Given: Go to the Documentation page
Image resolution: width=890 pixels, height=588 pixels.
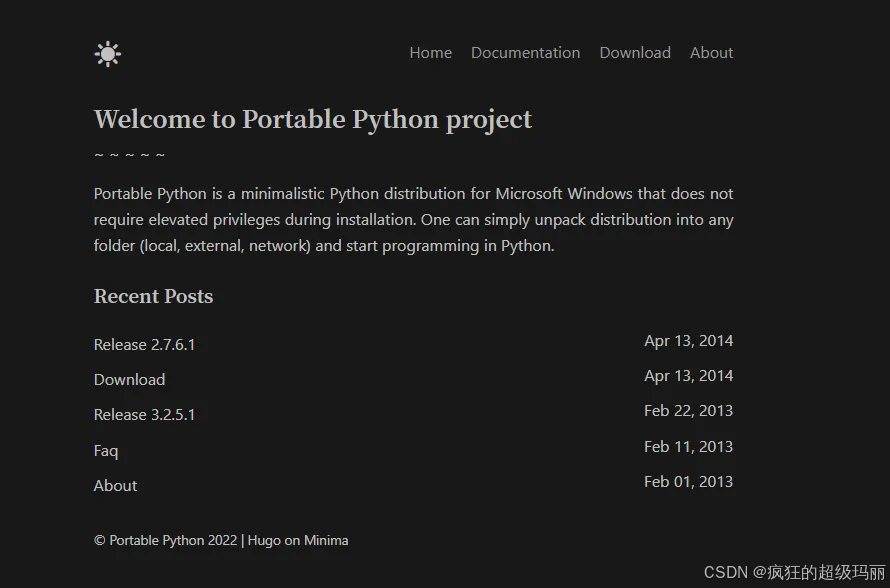Looking at the screenshot, I should 525,53.
